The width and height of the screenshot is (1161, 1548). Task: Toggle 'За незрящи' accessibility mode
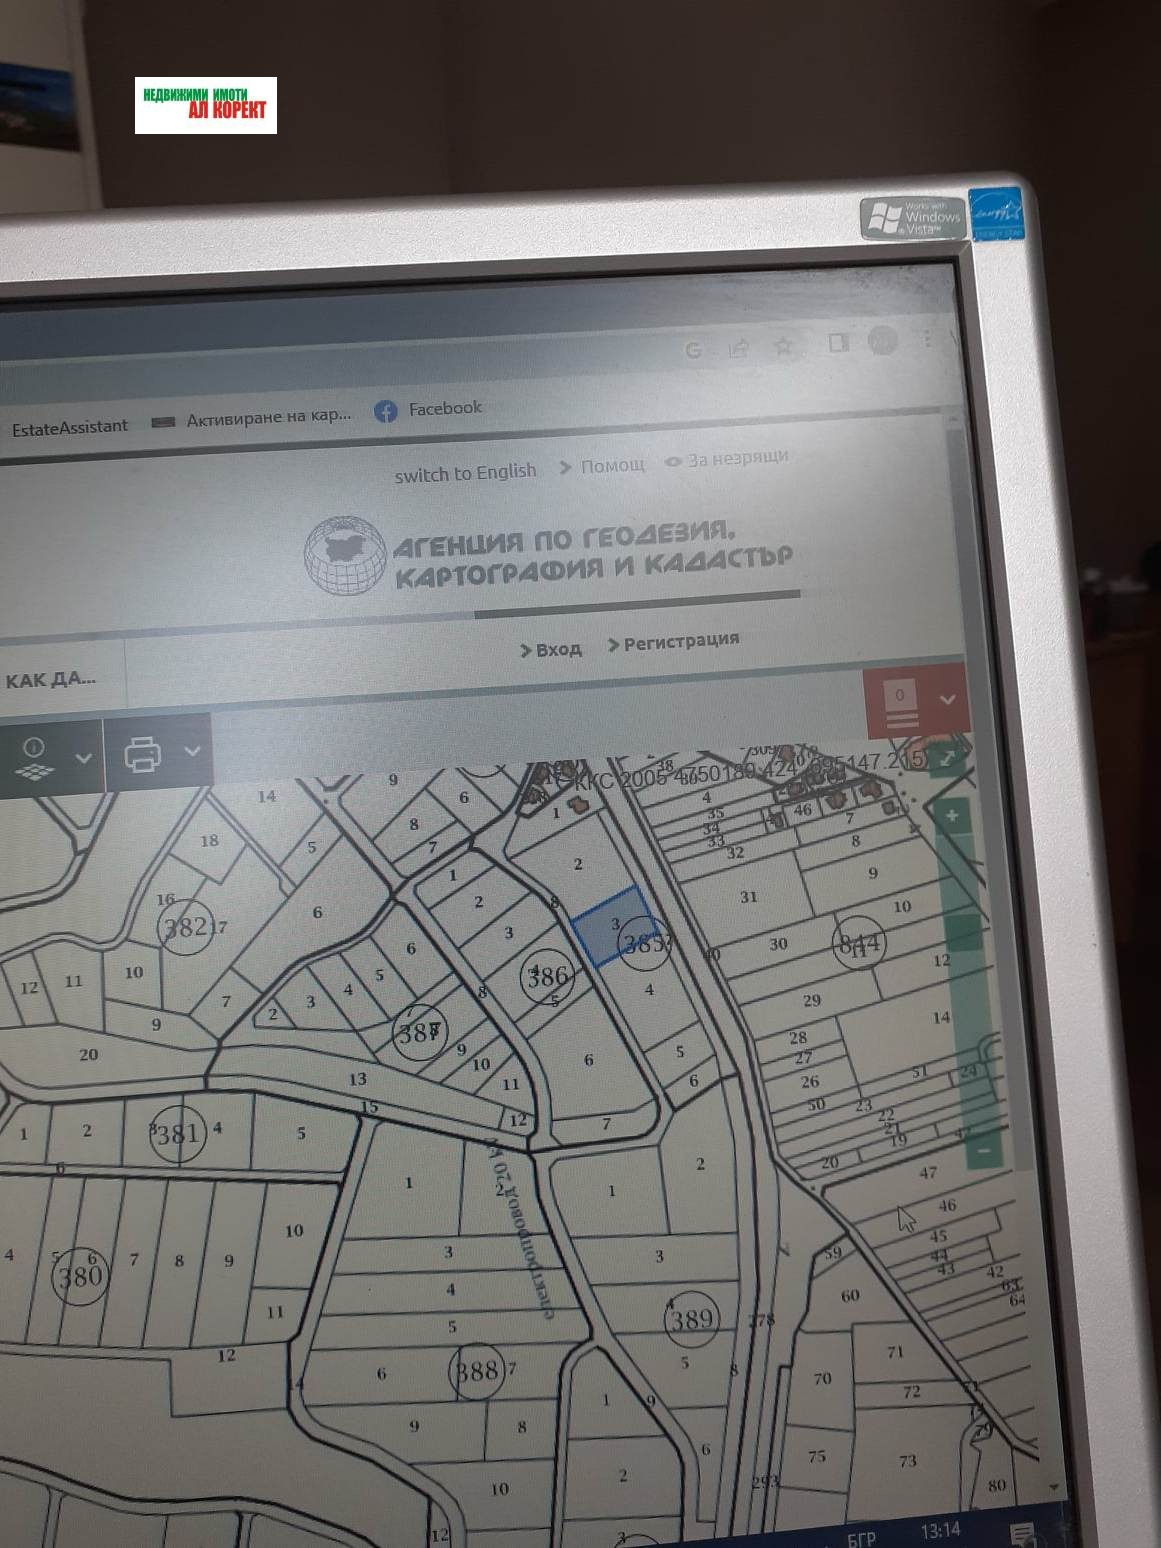coord(727,459)
